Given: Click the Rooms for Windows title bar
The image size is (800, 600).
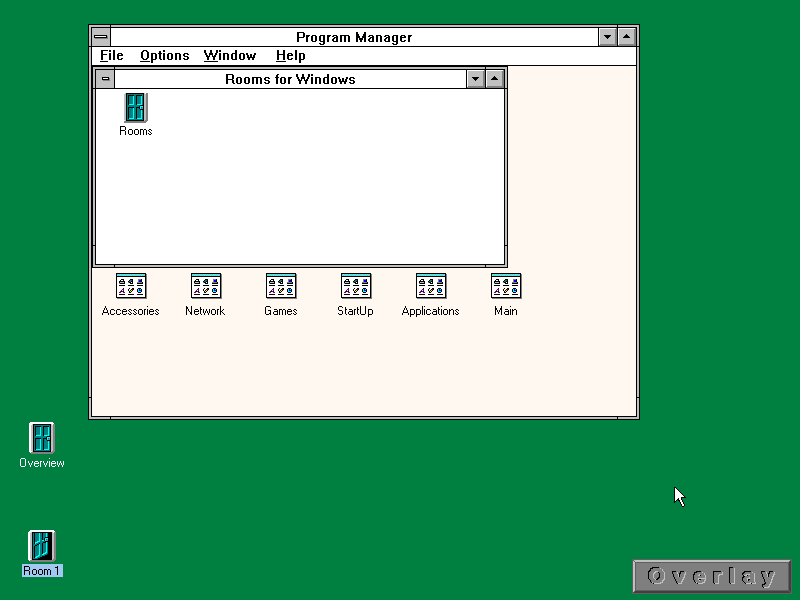Looking at the screenshot, I should (290, 79).
